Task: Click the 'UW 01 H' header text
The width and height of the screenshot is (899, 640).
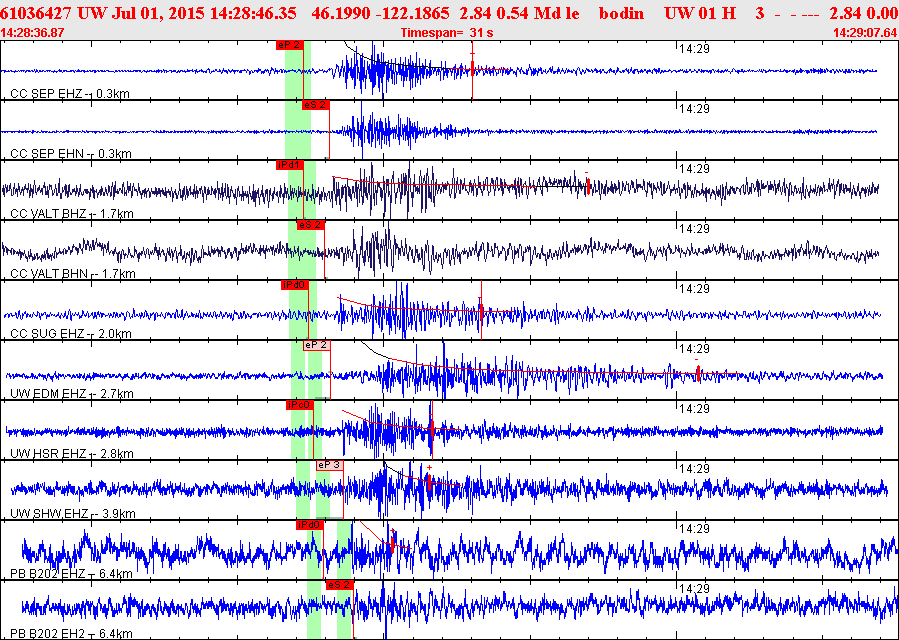Action: (699, 13)
